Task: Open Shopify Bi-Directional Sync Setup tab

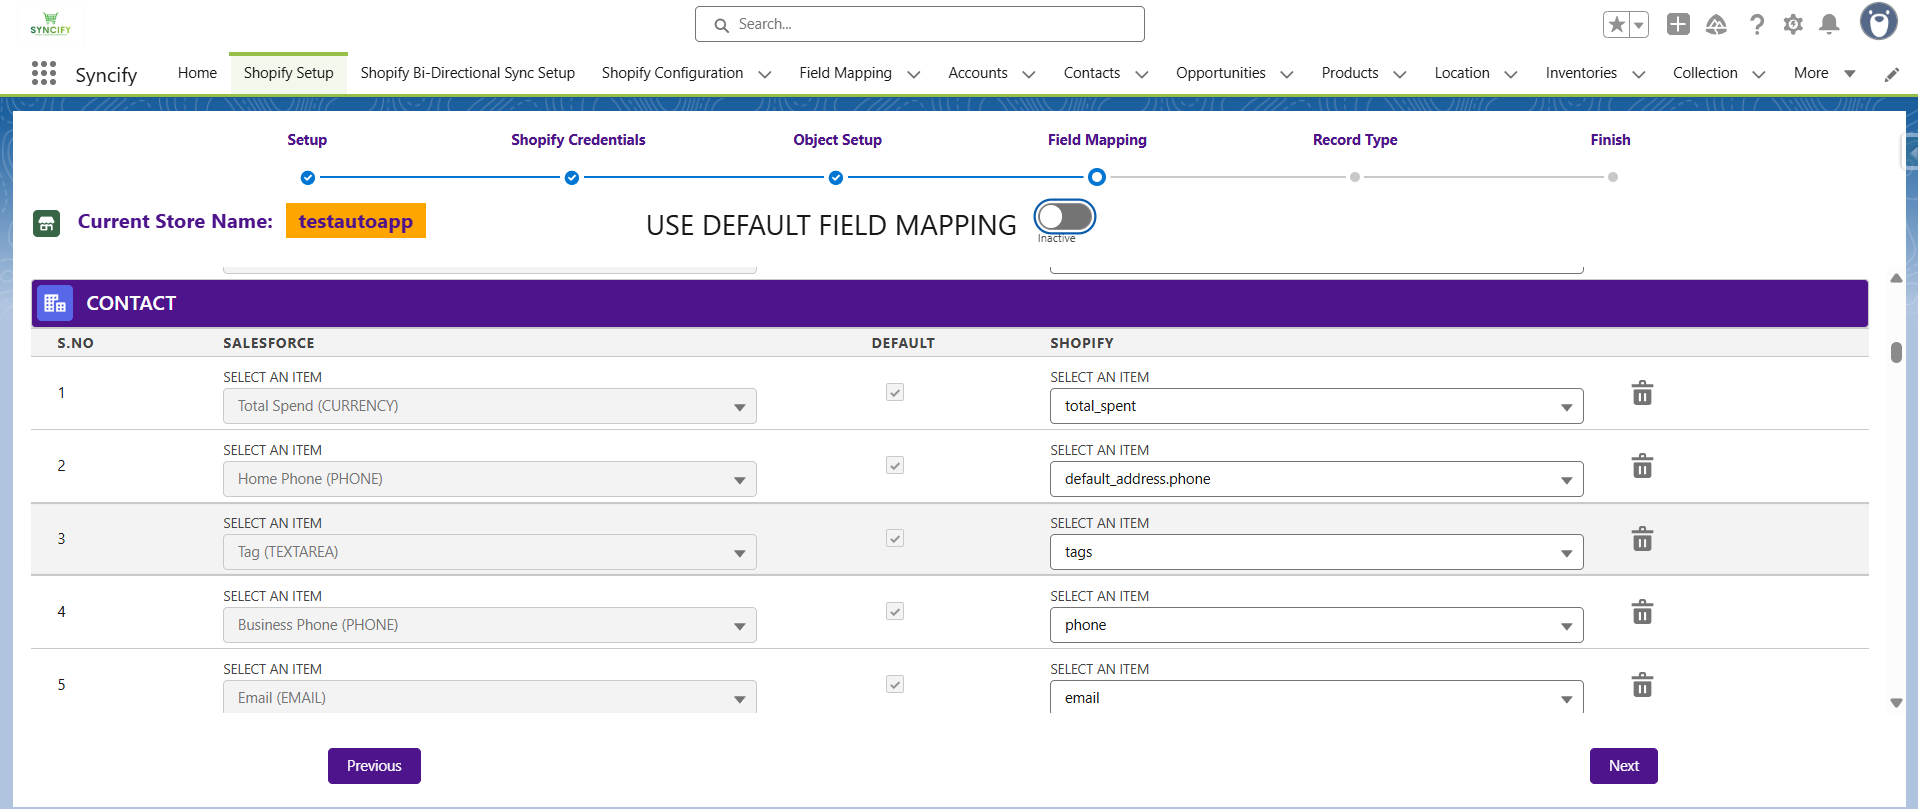Action: pos(467,73)
